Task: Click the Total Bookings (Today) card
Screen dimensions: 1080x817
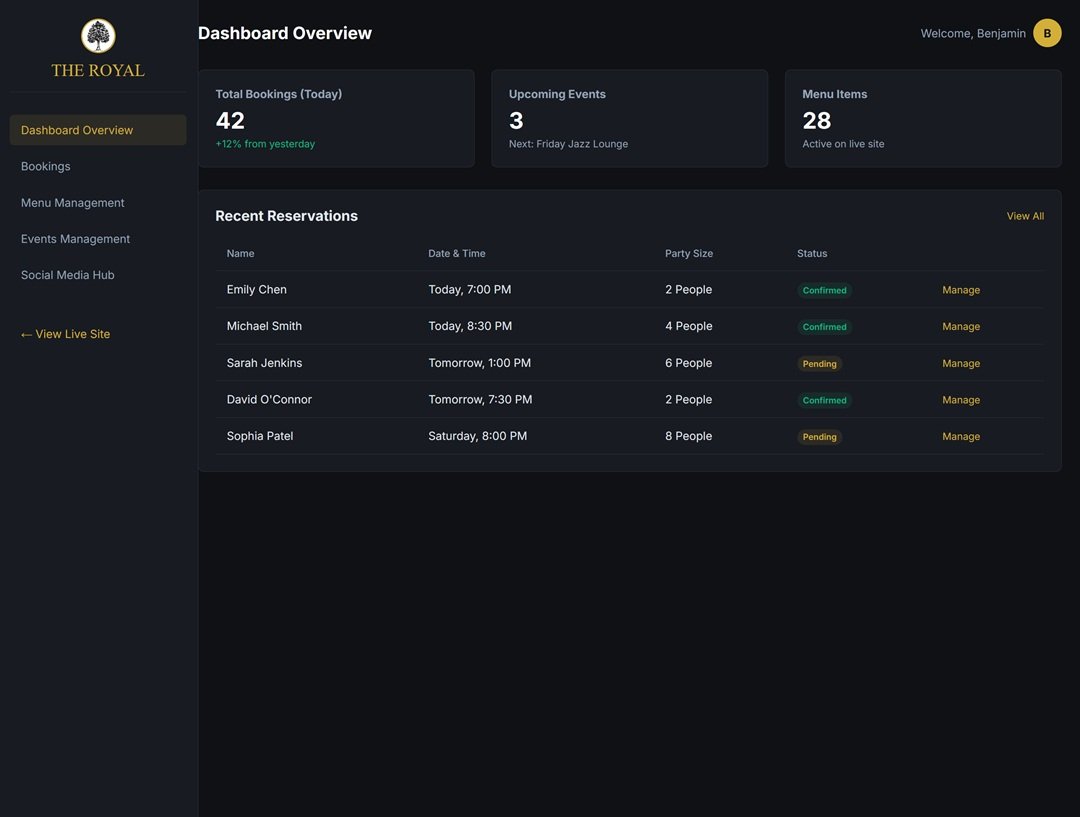Action: tap(336, 118)
